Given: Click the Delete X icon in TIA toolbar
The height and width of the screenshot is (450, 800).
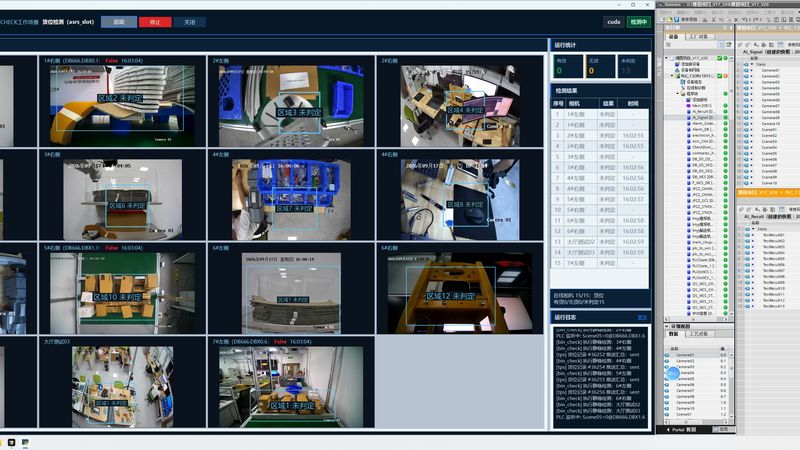Looking at the screenshot, I should click(736, 19).
